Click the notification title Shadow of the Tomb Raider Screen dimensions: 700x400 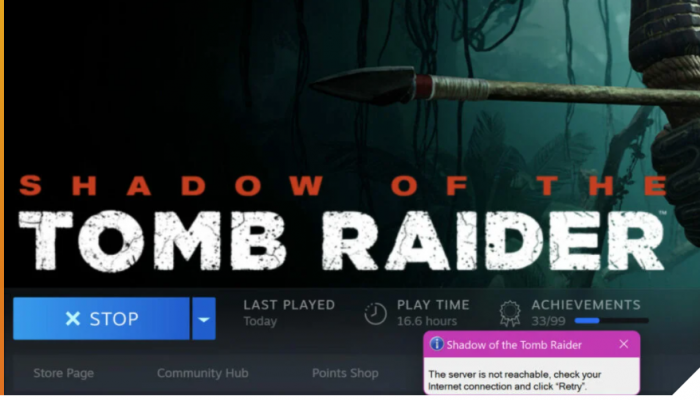click(514, 345)
